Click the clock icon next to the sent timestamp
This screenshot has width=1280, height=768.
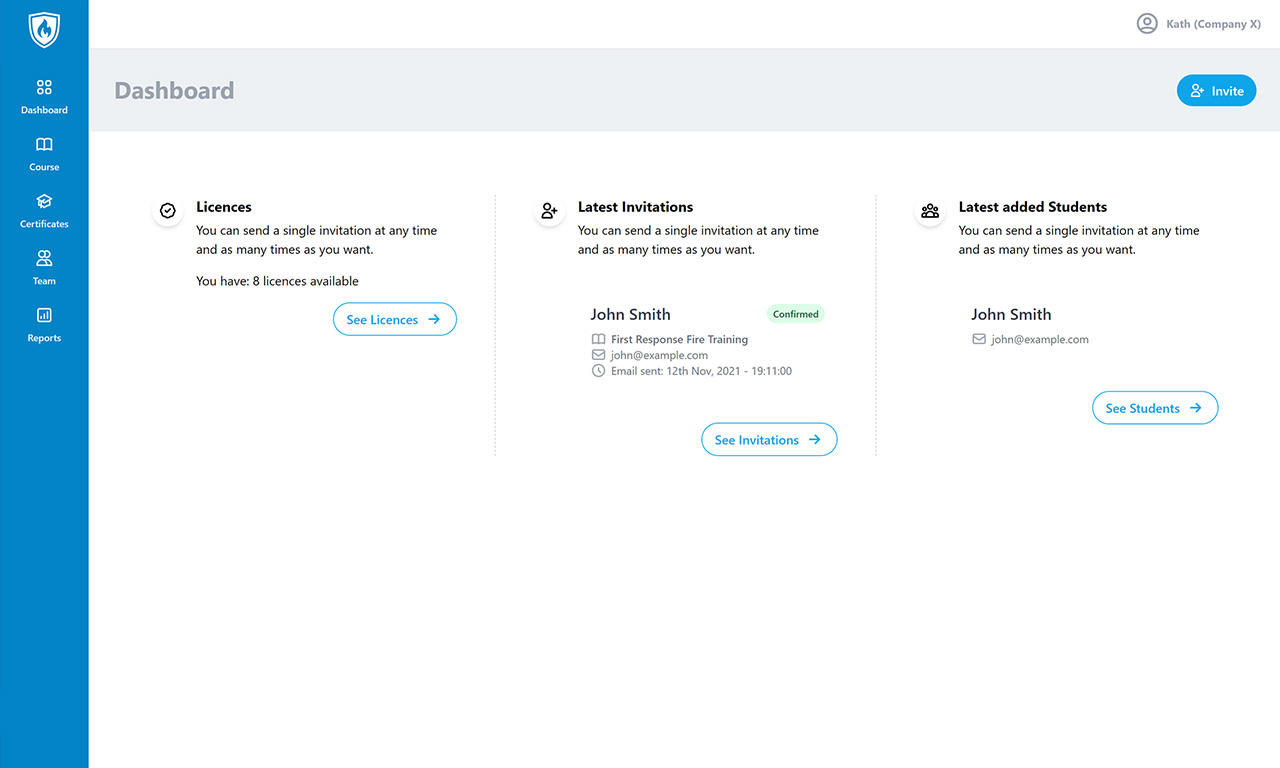coord(597,371)
